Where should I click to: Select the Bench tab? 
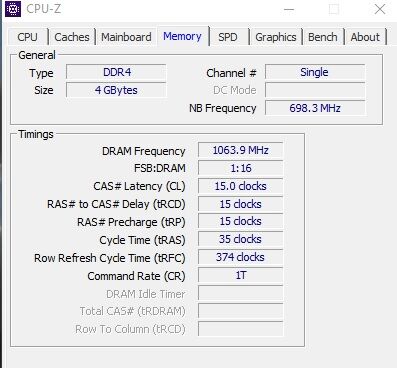pyautogui.click(x=323, y=37)
